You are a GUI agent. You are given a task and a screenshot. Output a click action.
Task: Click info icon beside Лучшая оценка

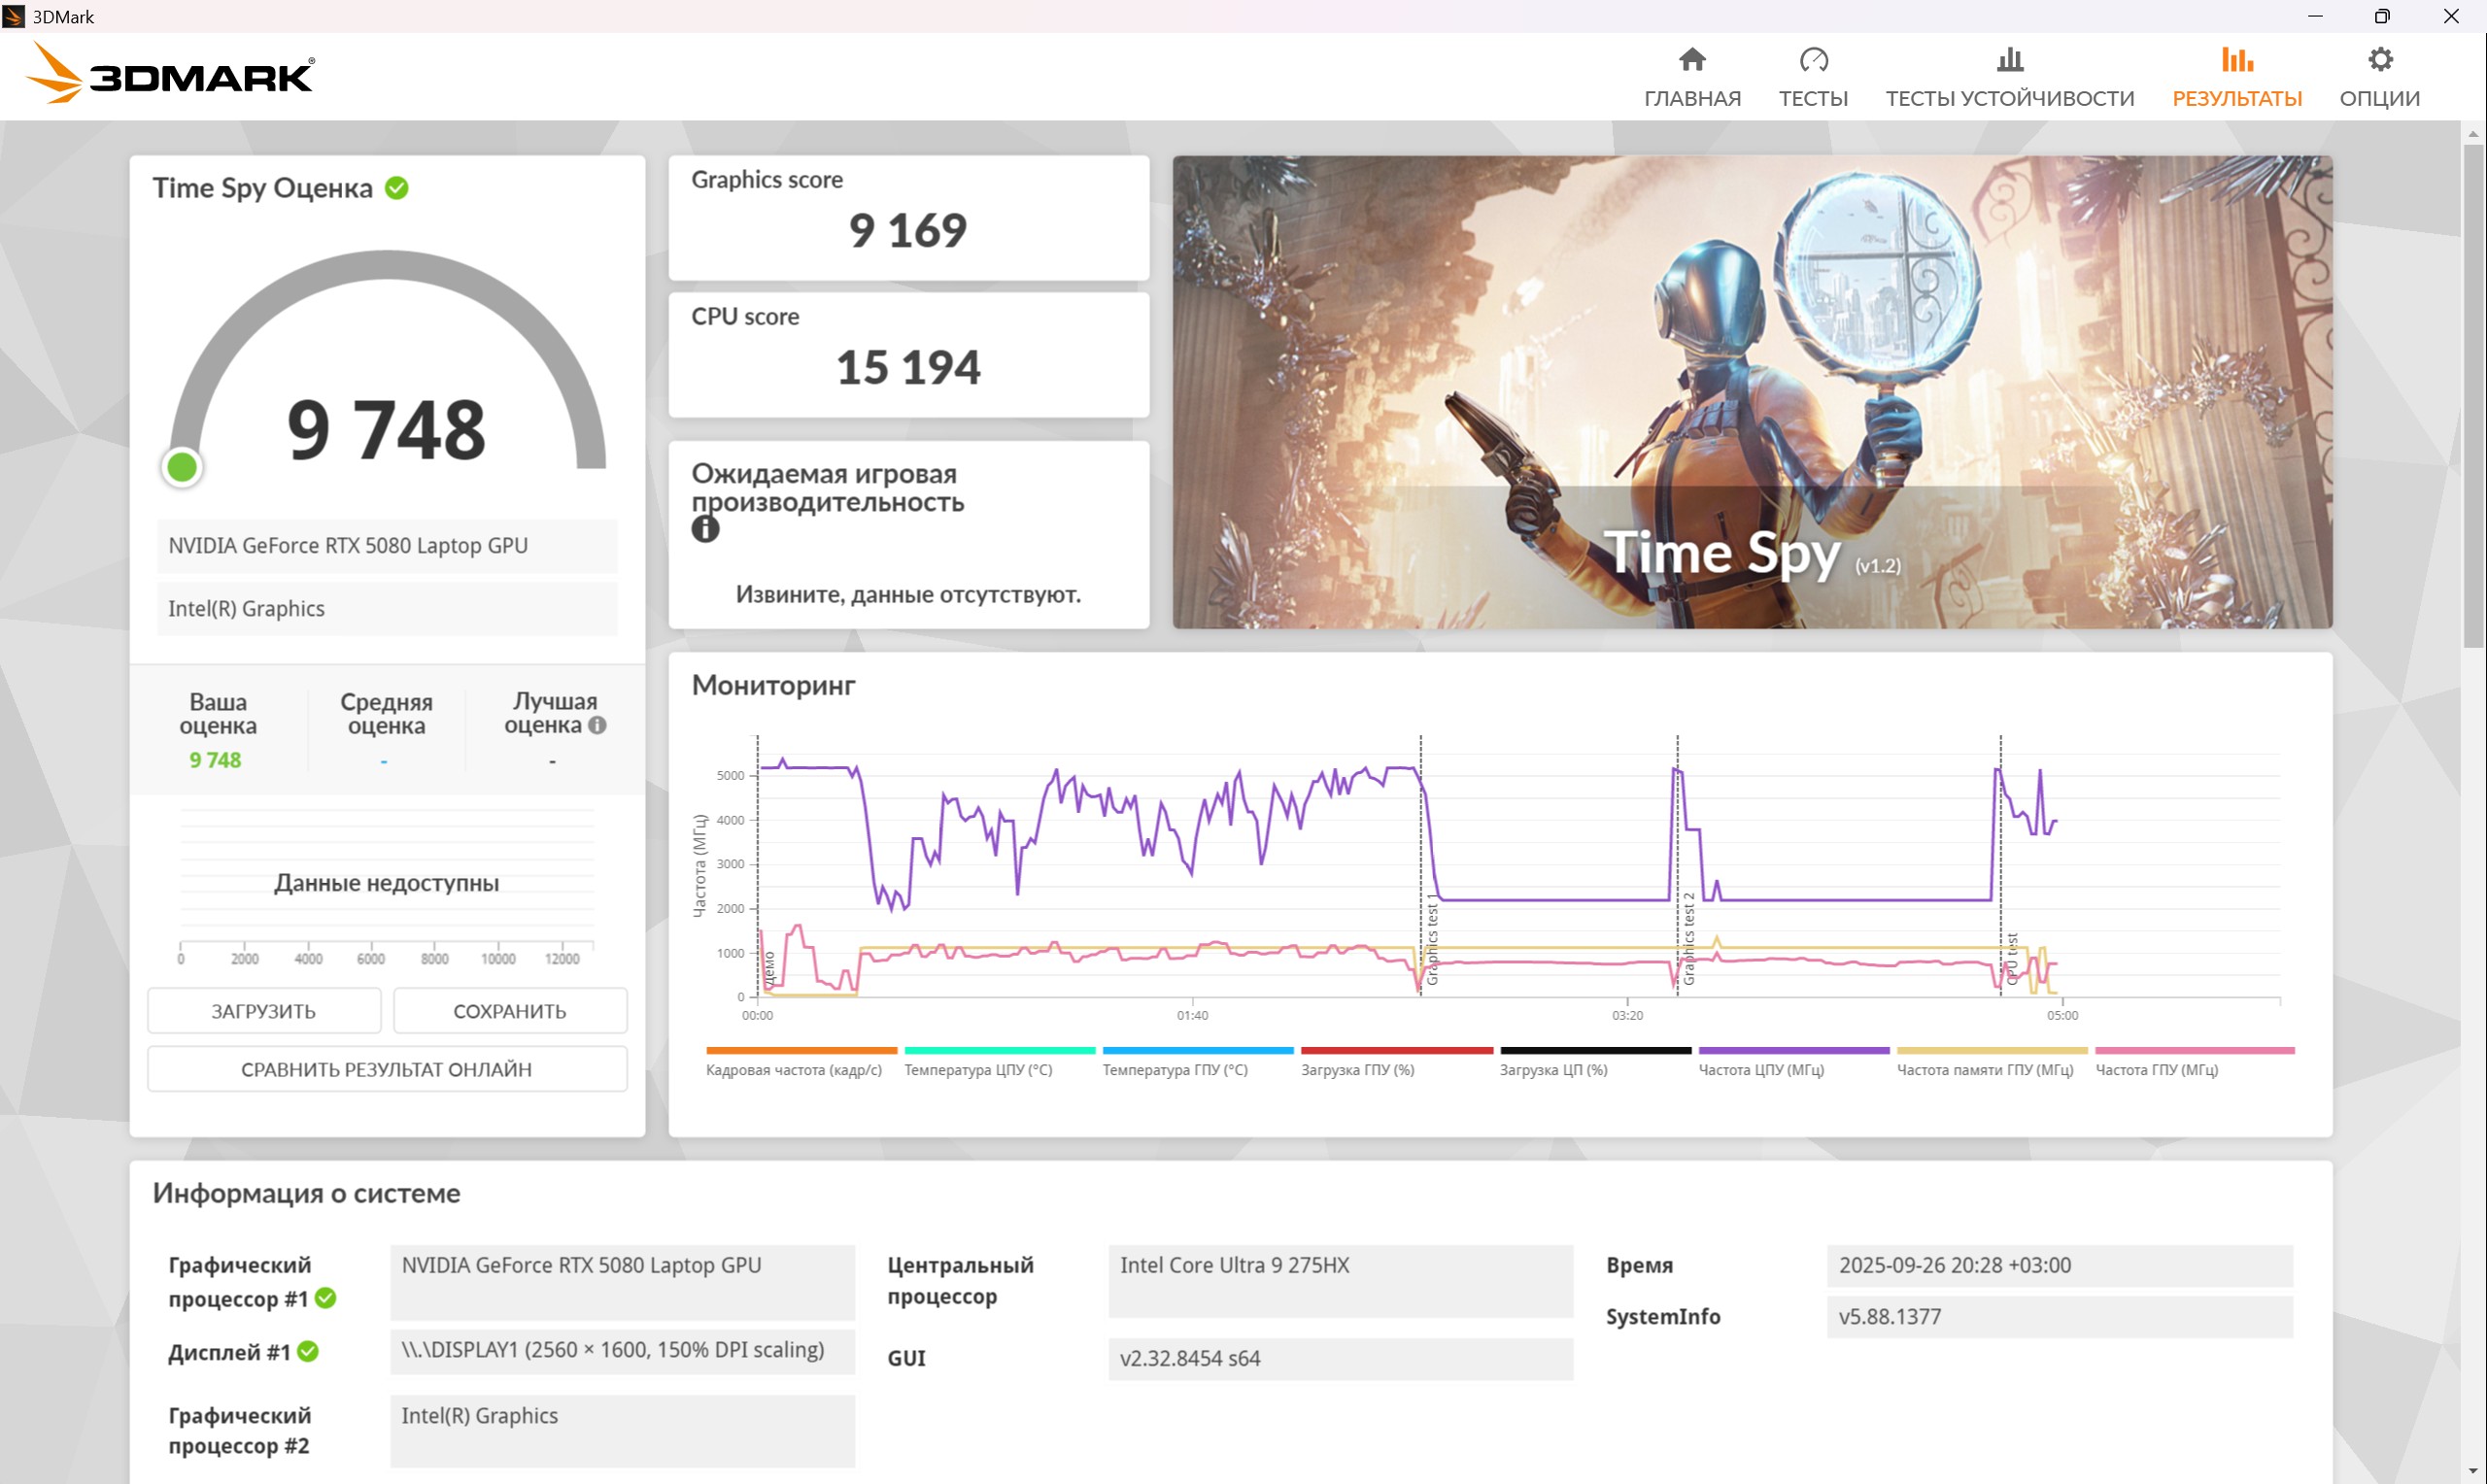pyautogui.click(x=597, y=725)
